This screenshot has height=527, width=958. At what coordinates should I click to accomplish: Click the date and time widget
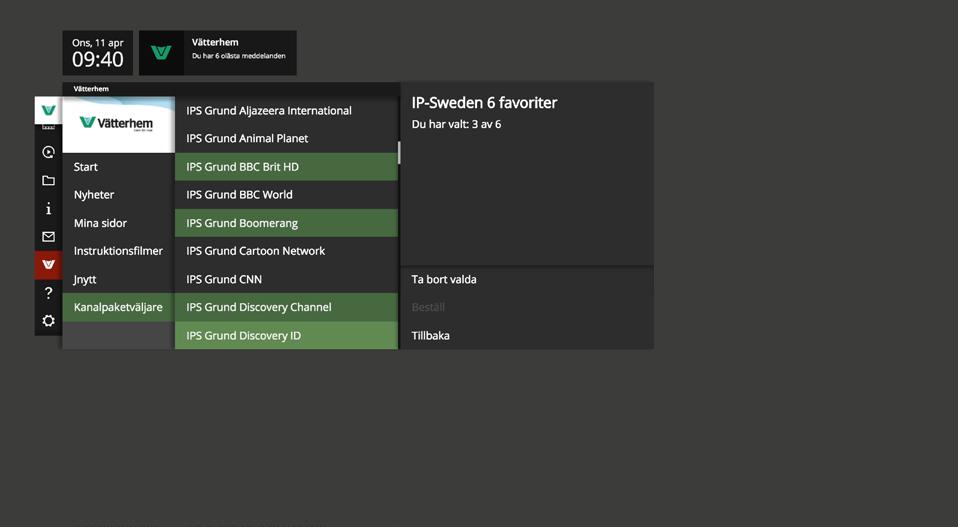click(98, 53)
